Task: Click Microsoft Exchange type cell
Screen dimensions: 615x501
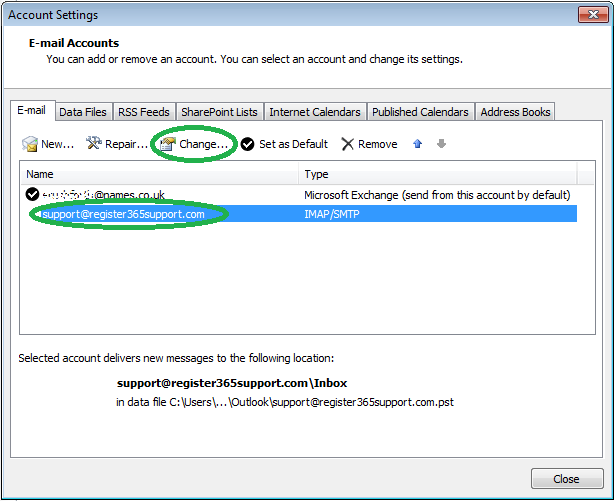Action: pyautogui.click(x=437, y=195)
